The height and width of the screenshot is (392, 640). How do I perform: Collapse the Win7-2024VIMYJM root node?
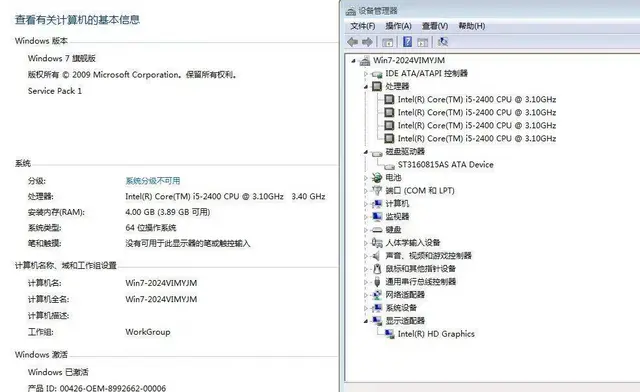(353, 61)
